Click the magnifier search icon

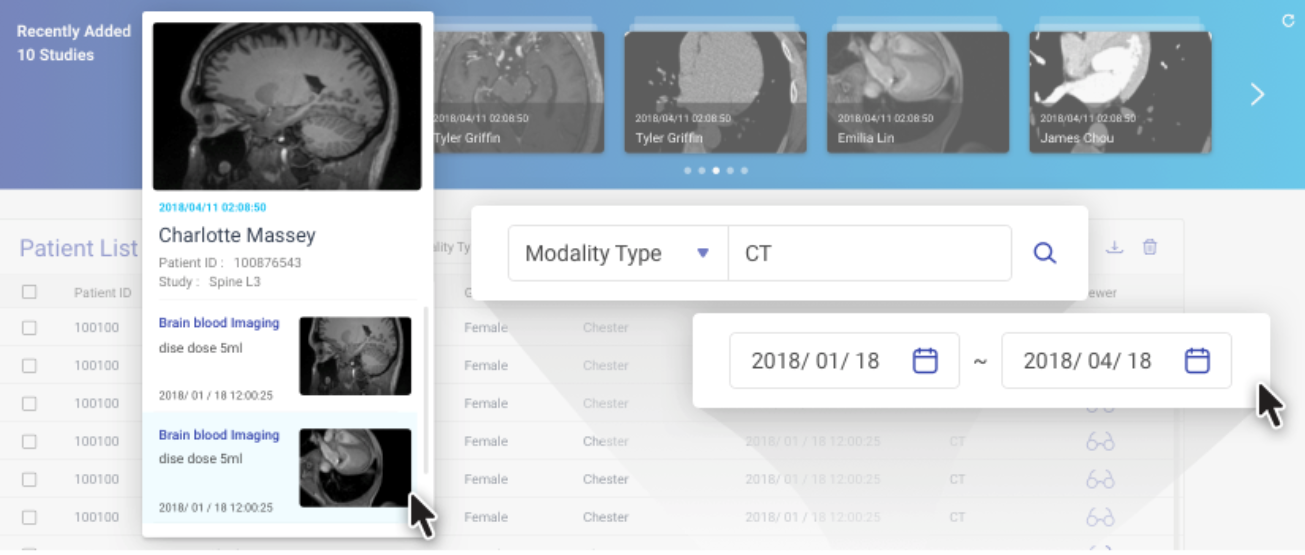[1044, 254]
